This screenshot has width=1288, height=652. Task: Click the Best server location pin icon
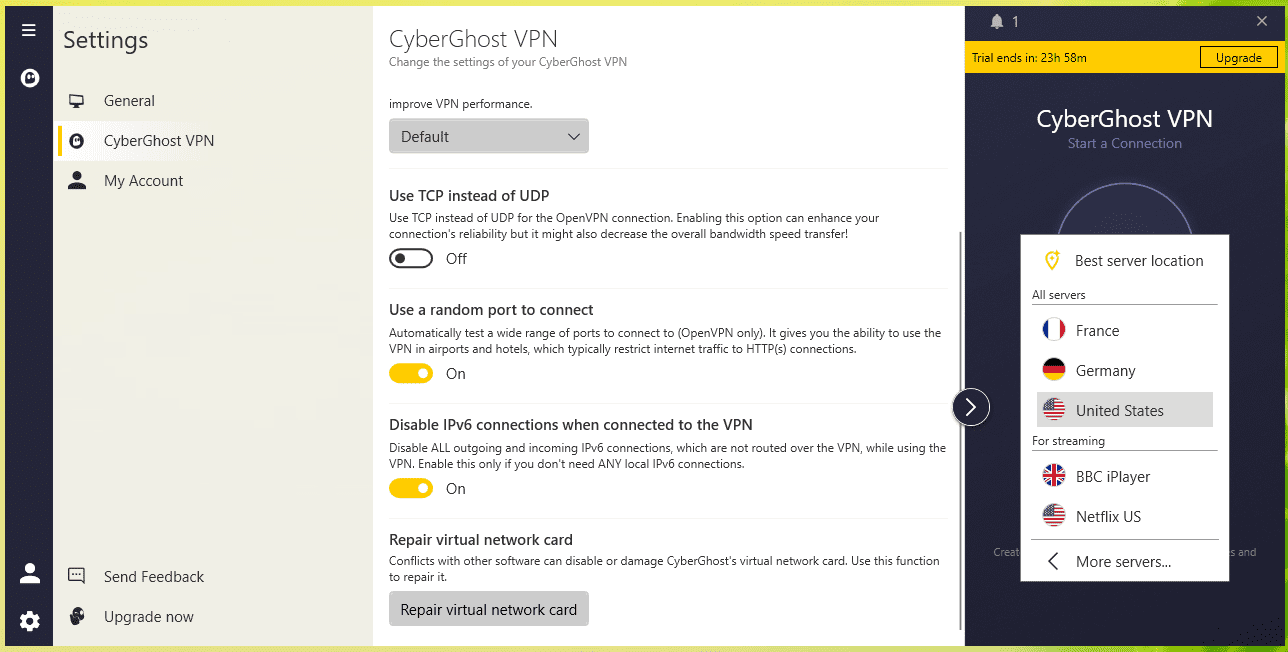tap(1052, 260)
